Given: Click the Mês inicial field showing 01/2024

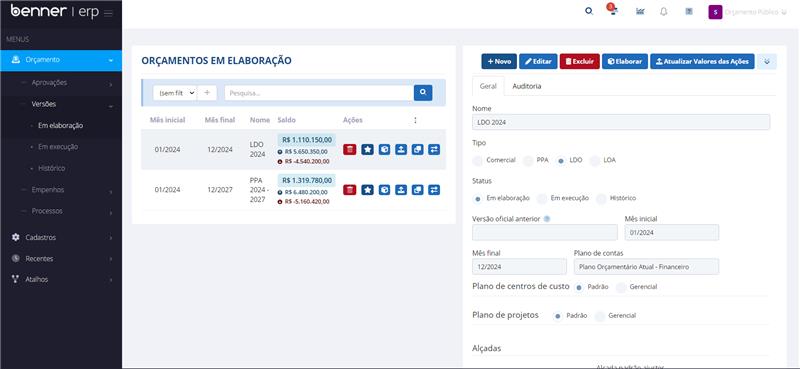Looking at the screenshot, I should pyautogui.click(x=672, y=232).
